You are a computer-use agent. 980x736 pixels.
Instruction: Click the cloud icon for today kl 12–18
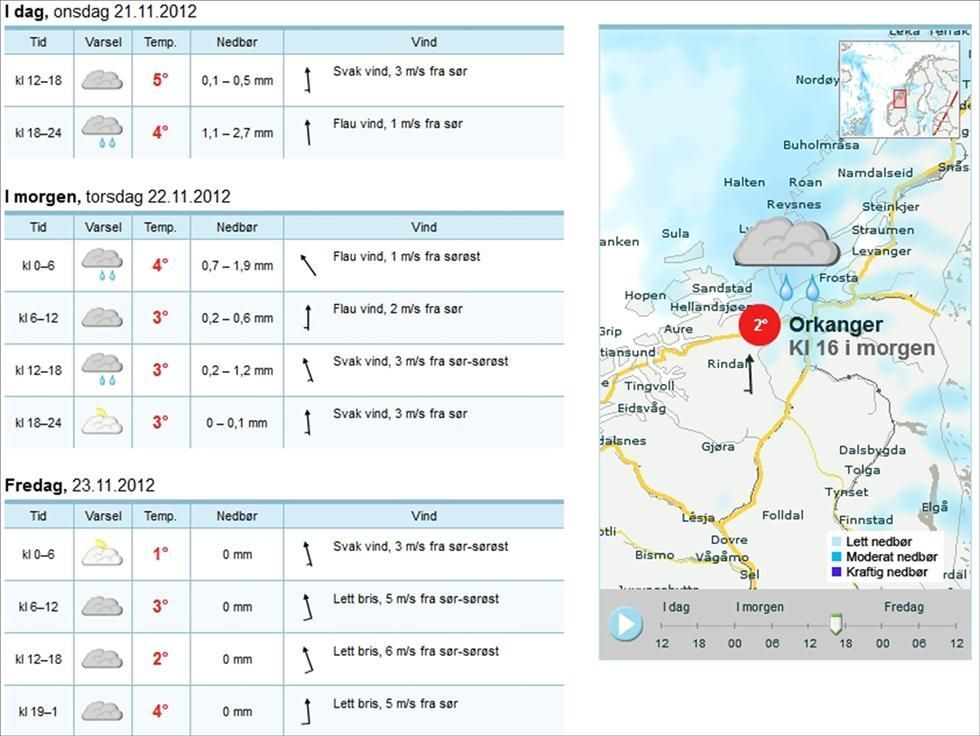click(102, 80)
